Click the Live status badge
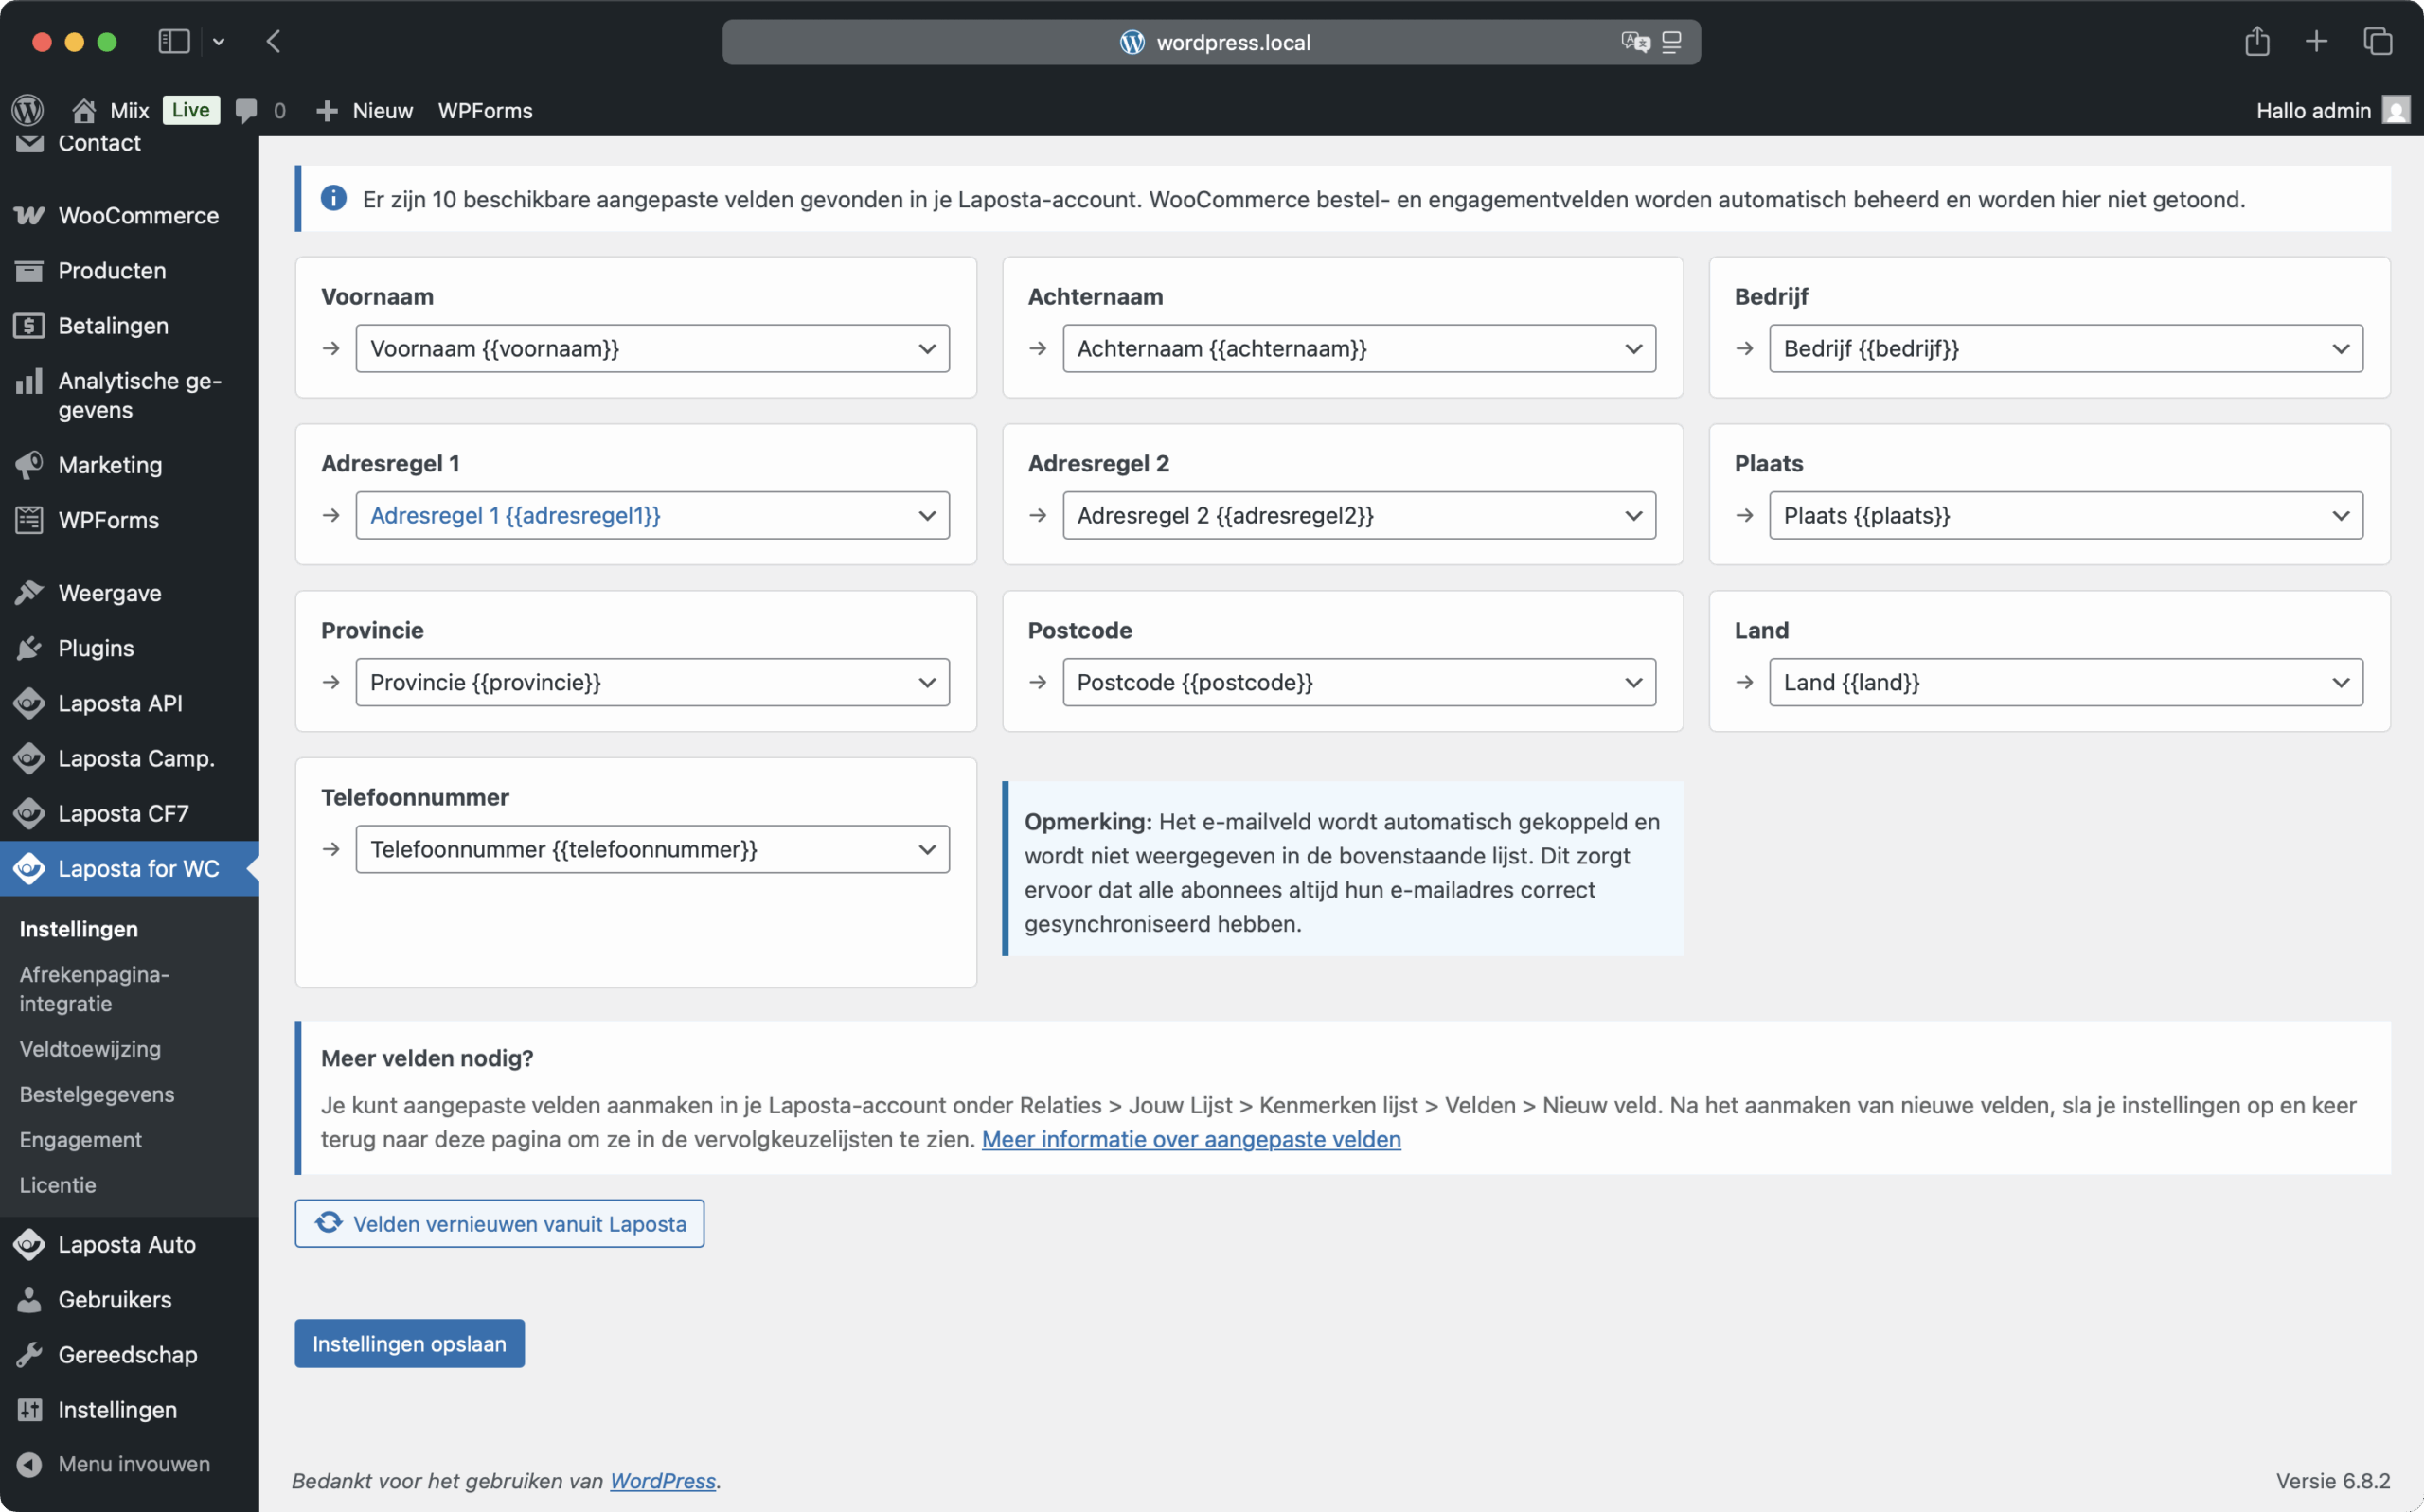The height and width of the screenshot is (1512, 2424). pos(190,110)
